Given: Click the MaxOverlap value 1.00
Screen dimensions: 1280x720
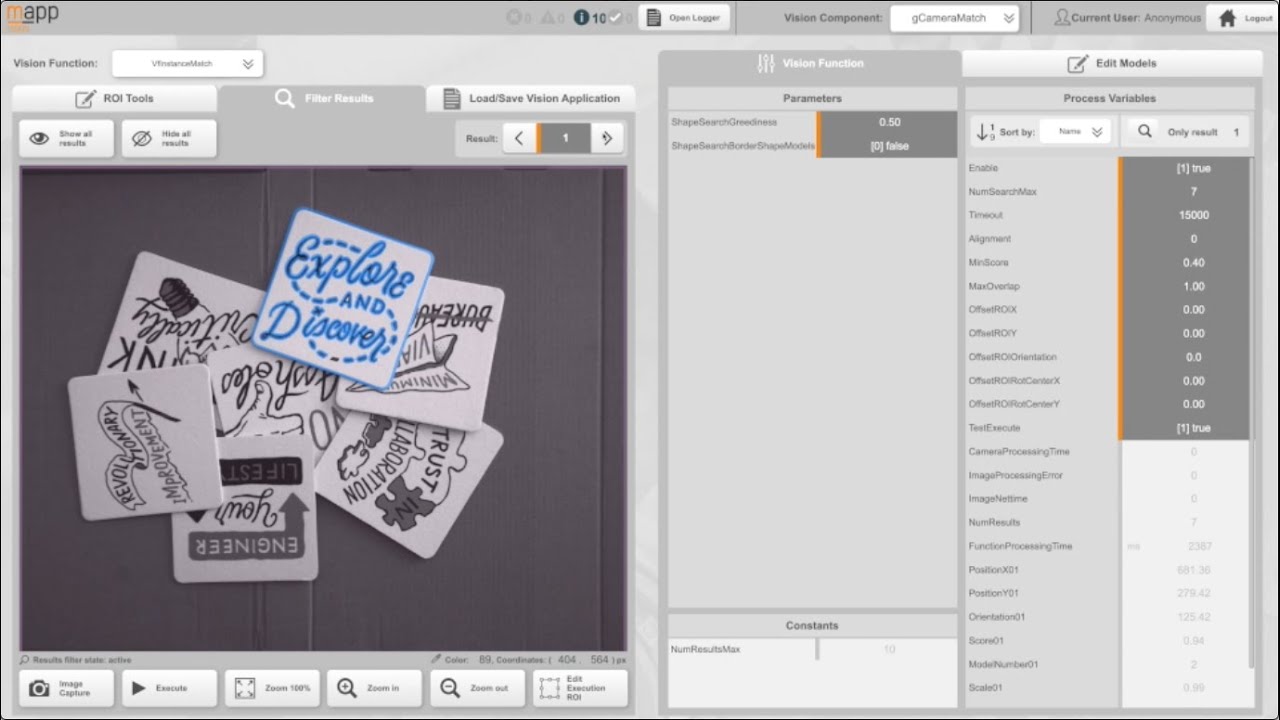Looking at the screenshot, I should [1186, 286].
